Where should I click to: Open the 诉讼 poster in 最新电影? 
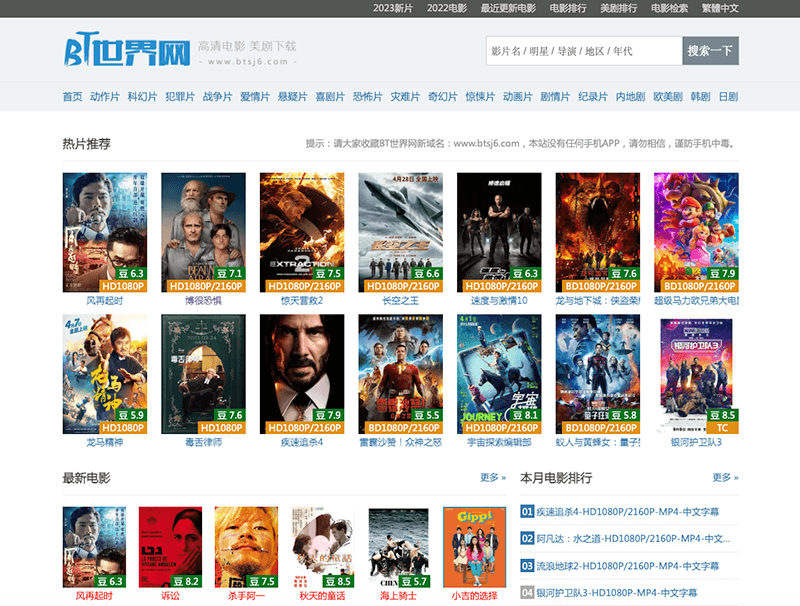click(x=170, y=547)
